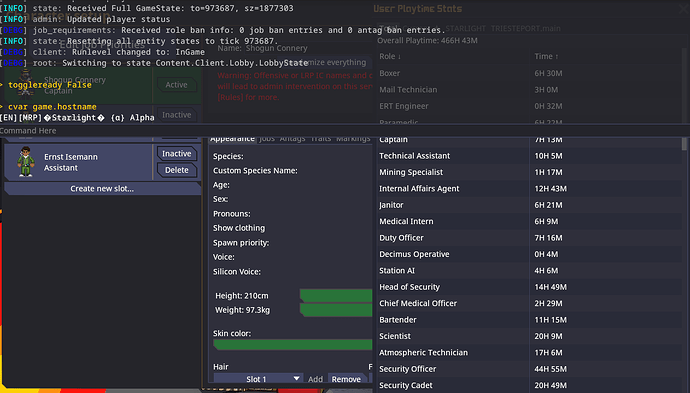Viewport: 690px width, 393px height.
Task: Click the Bartender role row
Action: click(x=530, y=320)
